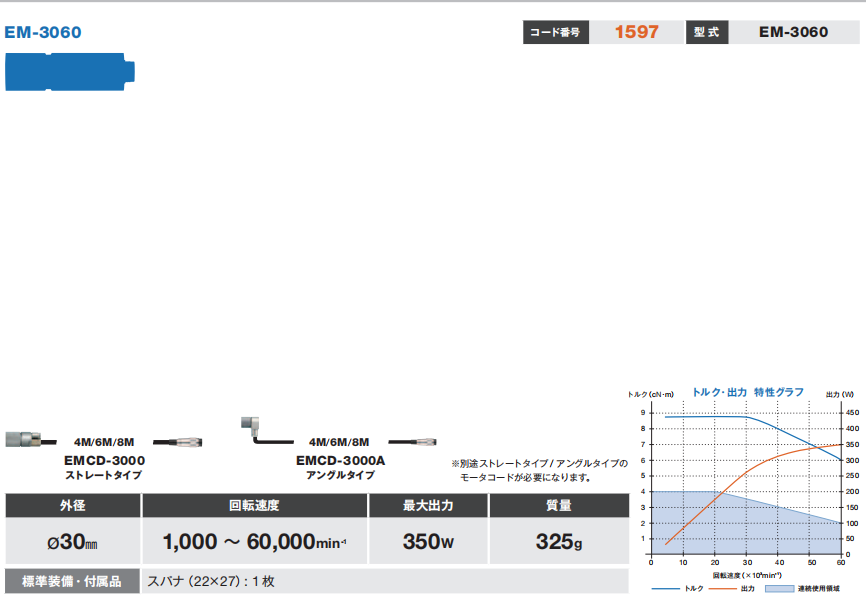
Task: Select the orange code number 1597
Action: tap(636, 32)
